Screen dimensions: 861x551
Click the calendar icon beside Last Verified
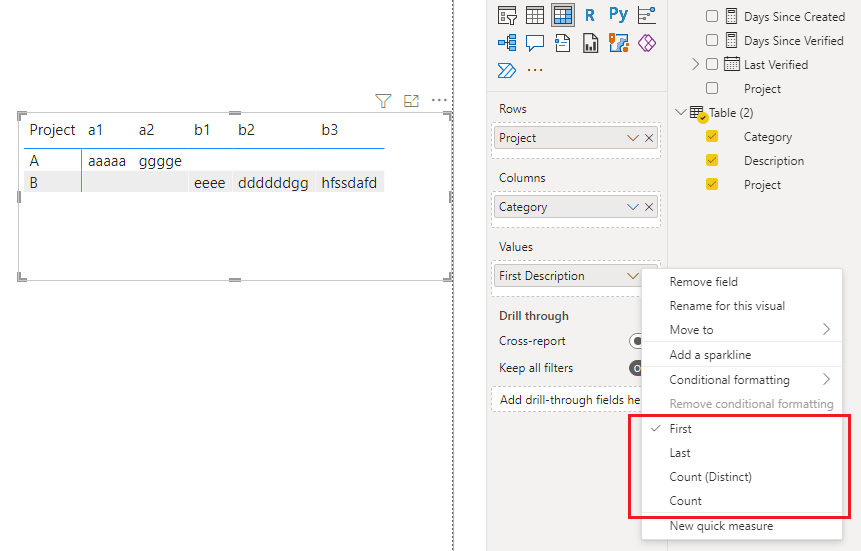click(x=731, y=64)
